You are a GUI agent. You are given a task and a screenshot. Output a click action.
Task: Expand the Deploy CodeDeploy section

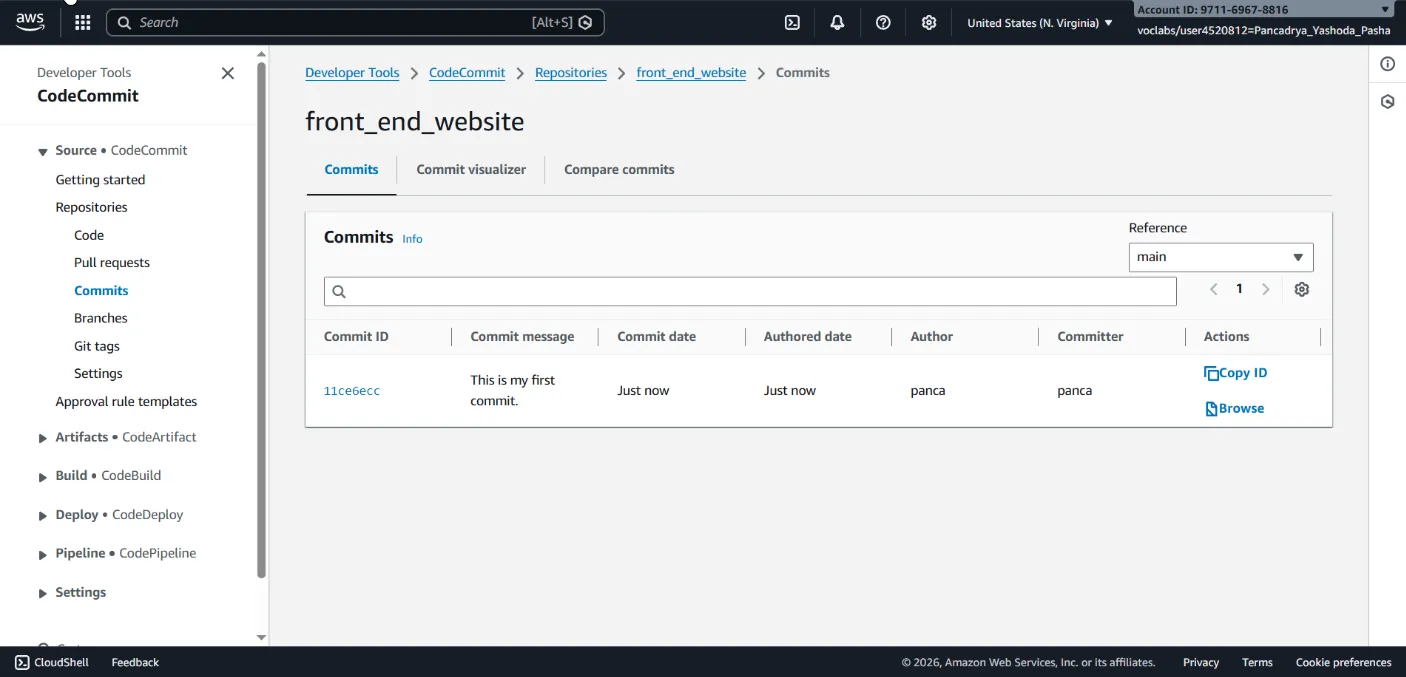[43, 516]
